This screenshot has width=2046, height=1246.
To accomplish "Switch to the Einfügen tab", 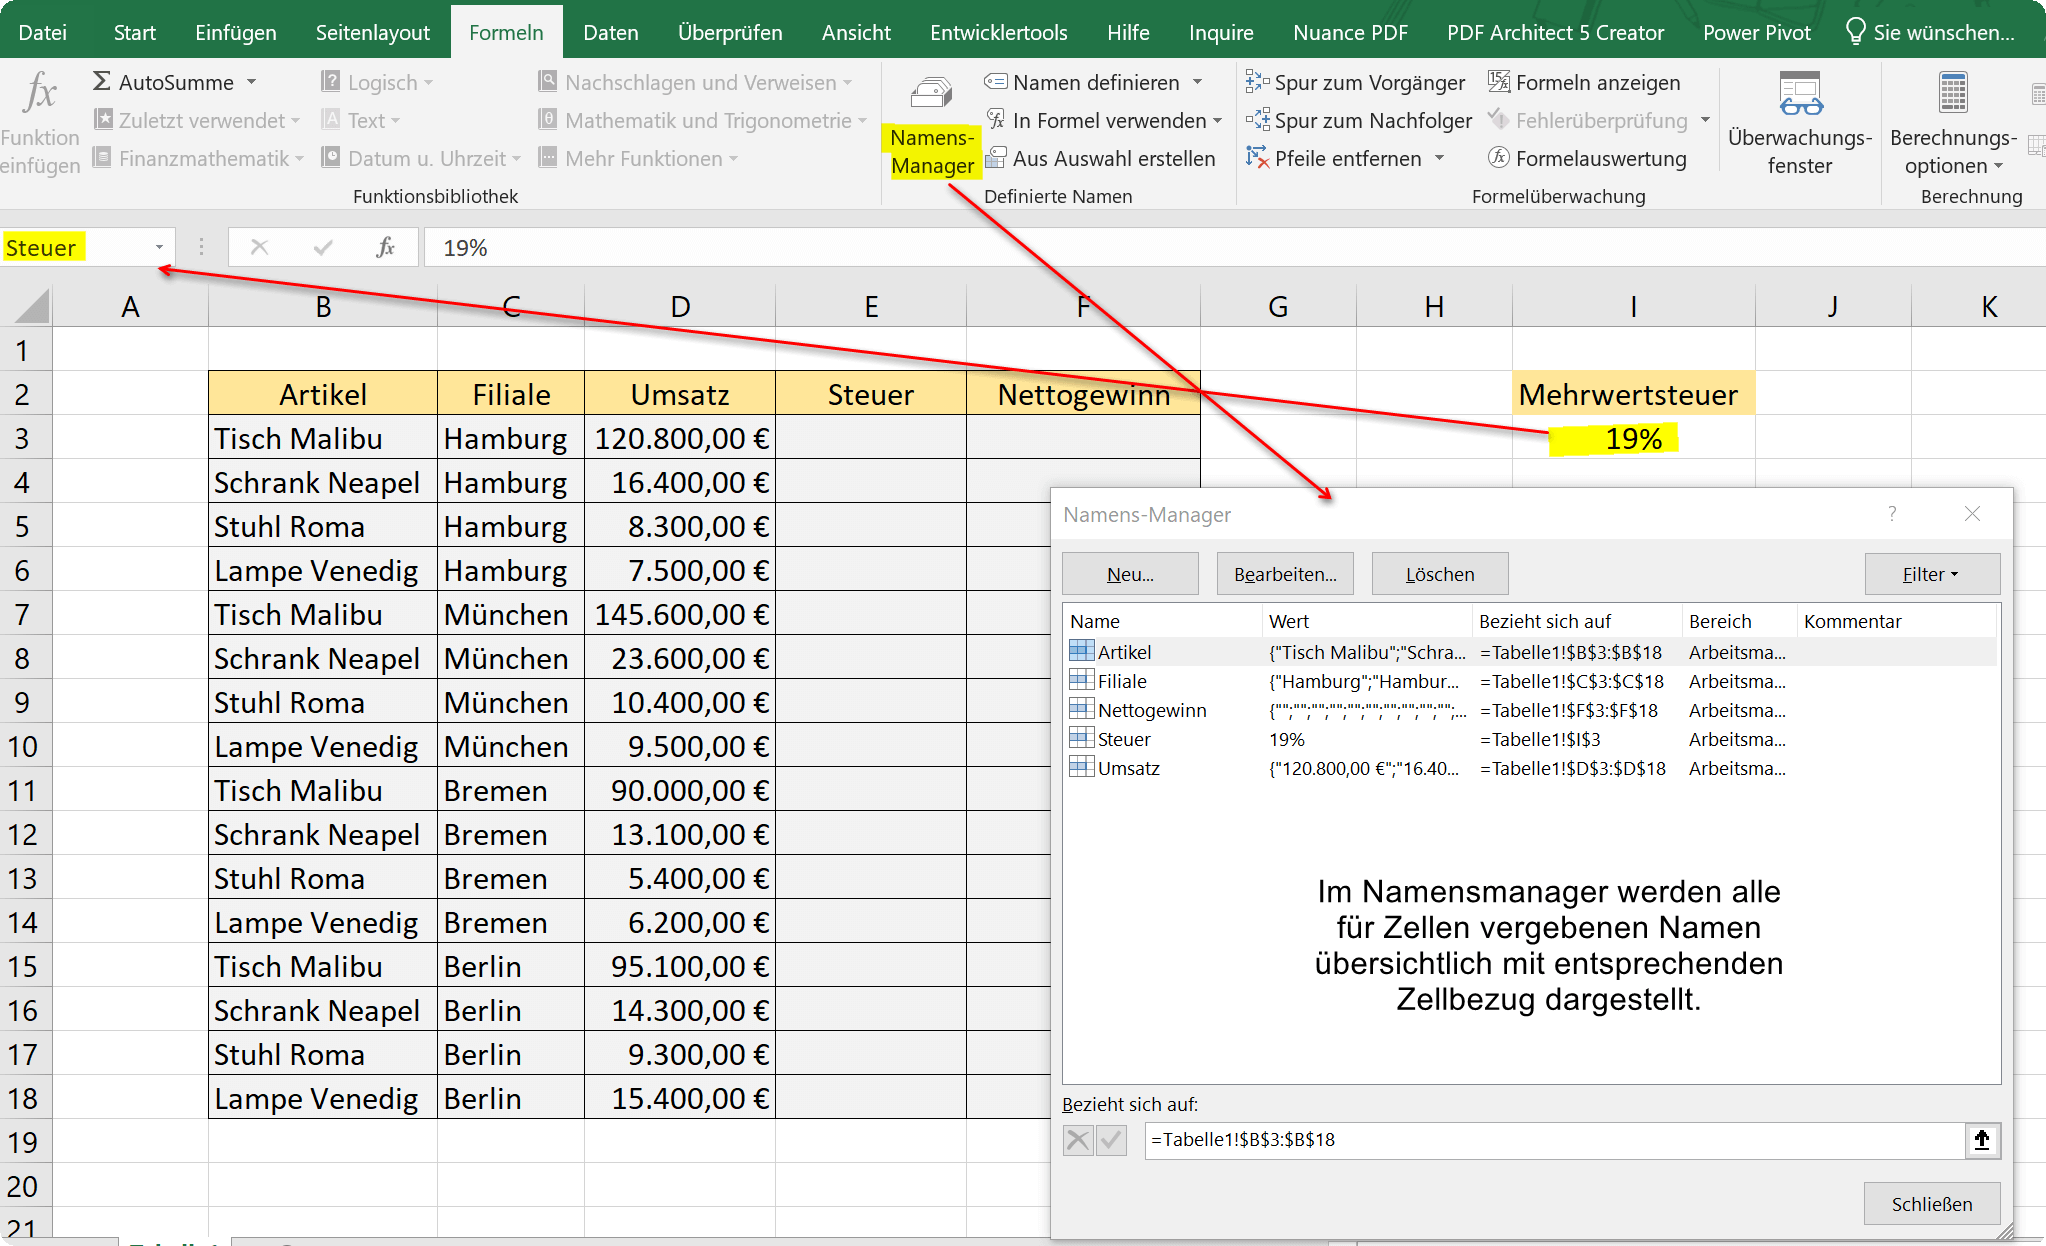I will [x=236, y=32].
